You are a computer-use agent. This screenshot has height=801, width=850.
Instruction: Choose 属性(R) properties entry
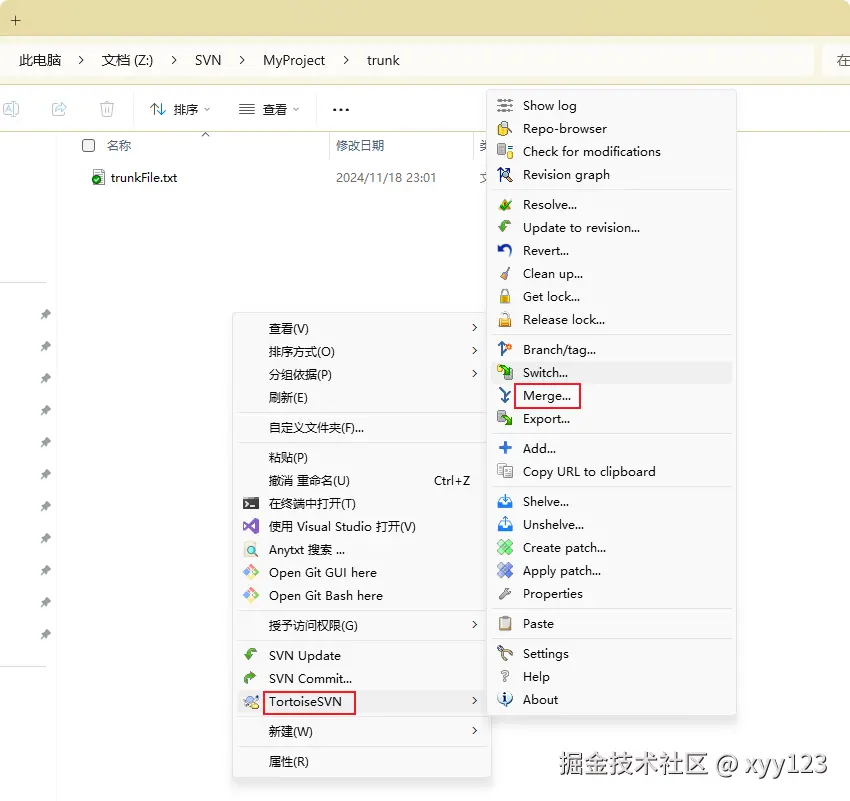pos(361,761)
